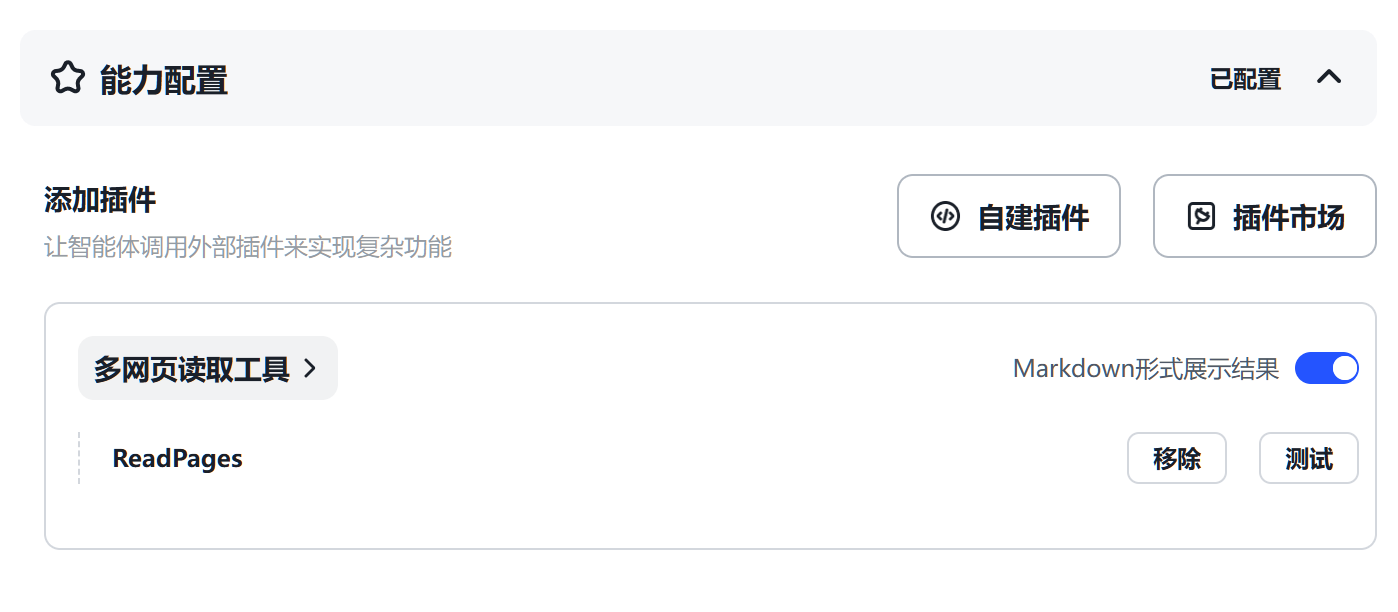Image resolution: width=1398 pixels, height=612 pixels.
Task: Open the 多网页读取工具 plugin name
Action: click(x=192, y=369)
